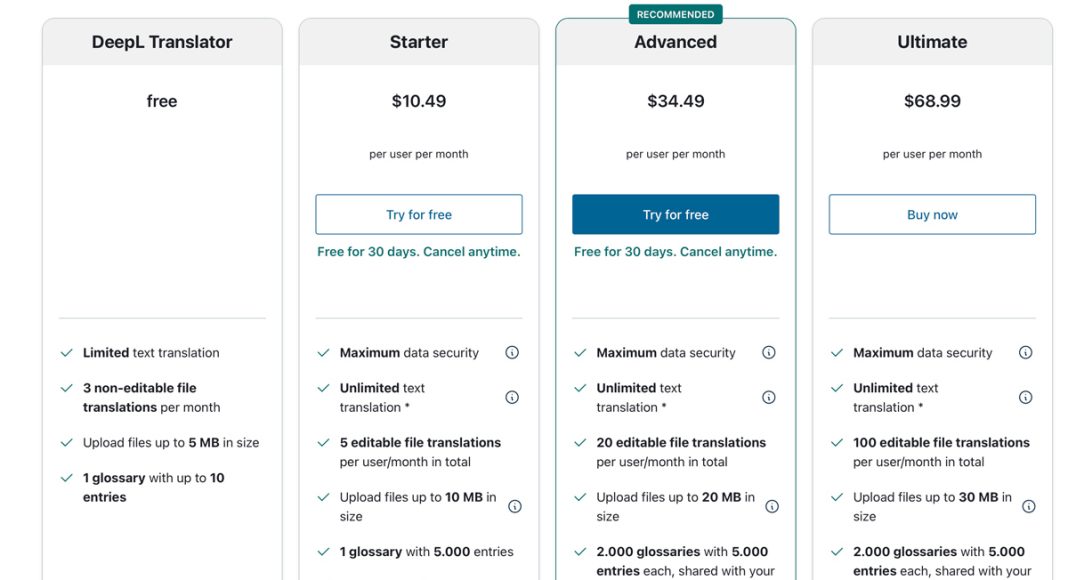Select the Ultimate plan header
The height and width of the screenshot is (580, 1068).
click(932, 42)
